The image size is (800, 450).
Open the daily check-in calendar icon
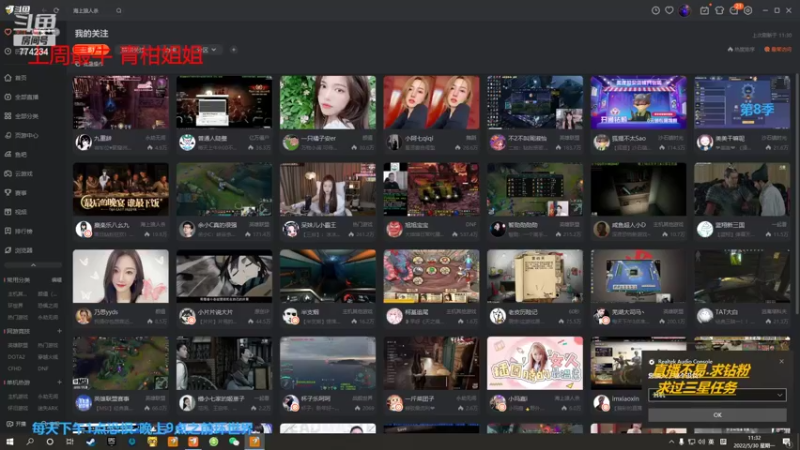tap(704, 10)
